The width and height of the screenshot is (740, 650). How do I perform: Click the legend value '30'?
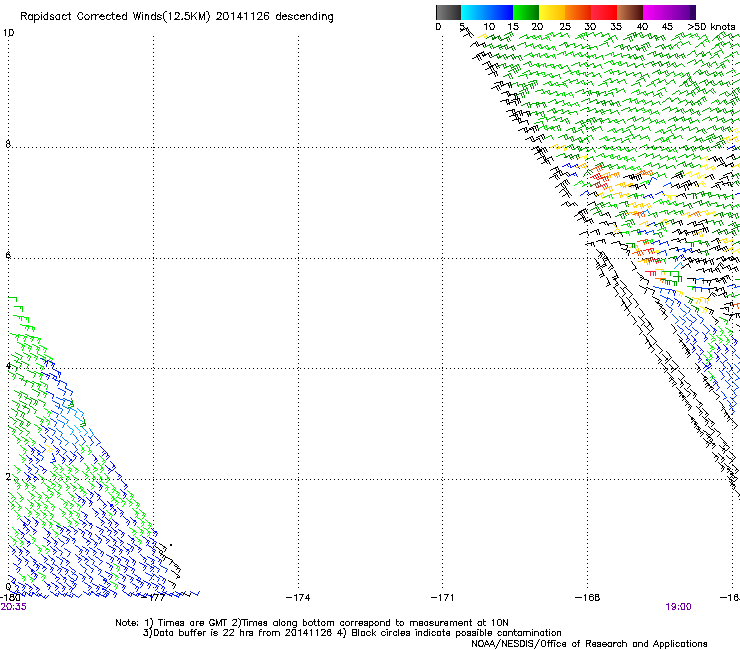(590, 26)
